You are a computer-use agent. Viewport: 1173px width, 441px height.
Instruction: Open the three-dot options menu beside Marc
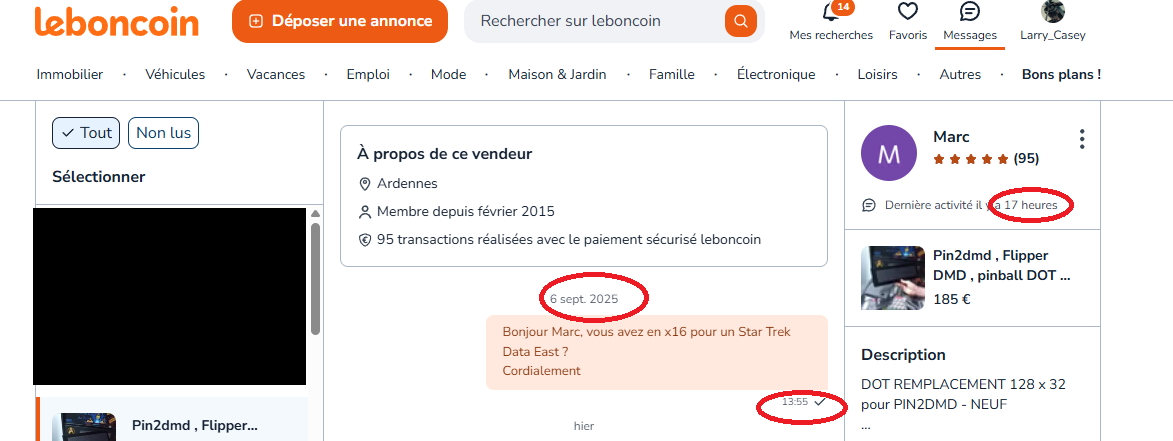tap(1082, 139)
